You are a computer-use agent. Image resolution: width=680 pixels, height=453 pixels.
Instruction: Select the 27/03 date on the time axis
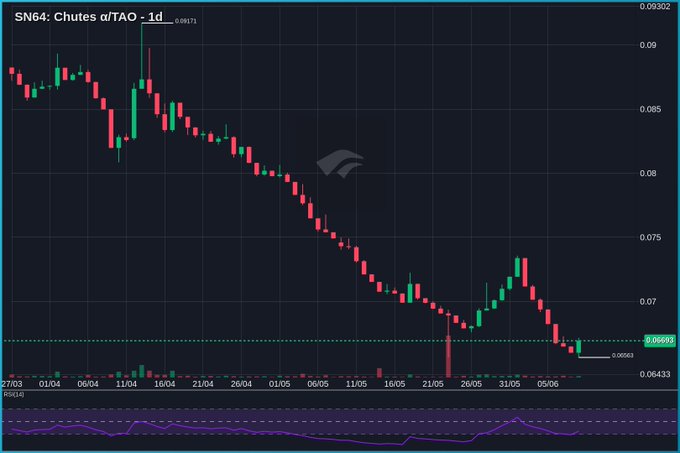click(12, 384)
